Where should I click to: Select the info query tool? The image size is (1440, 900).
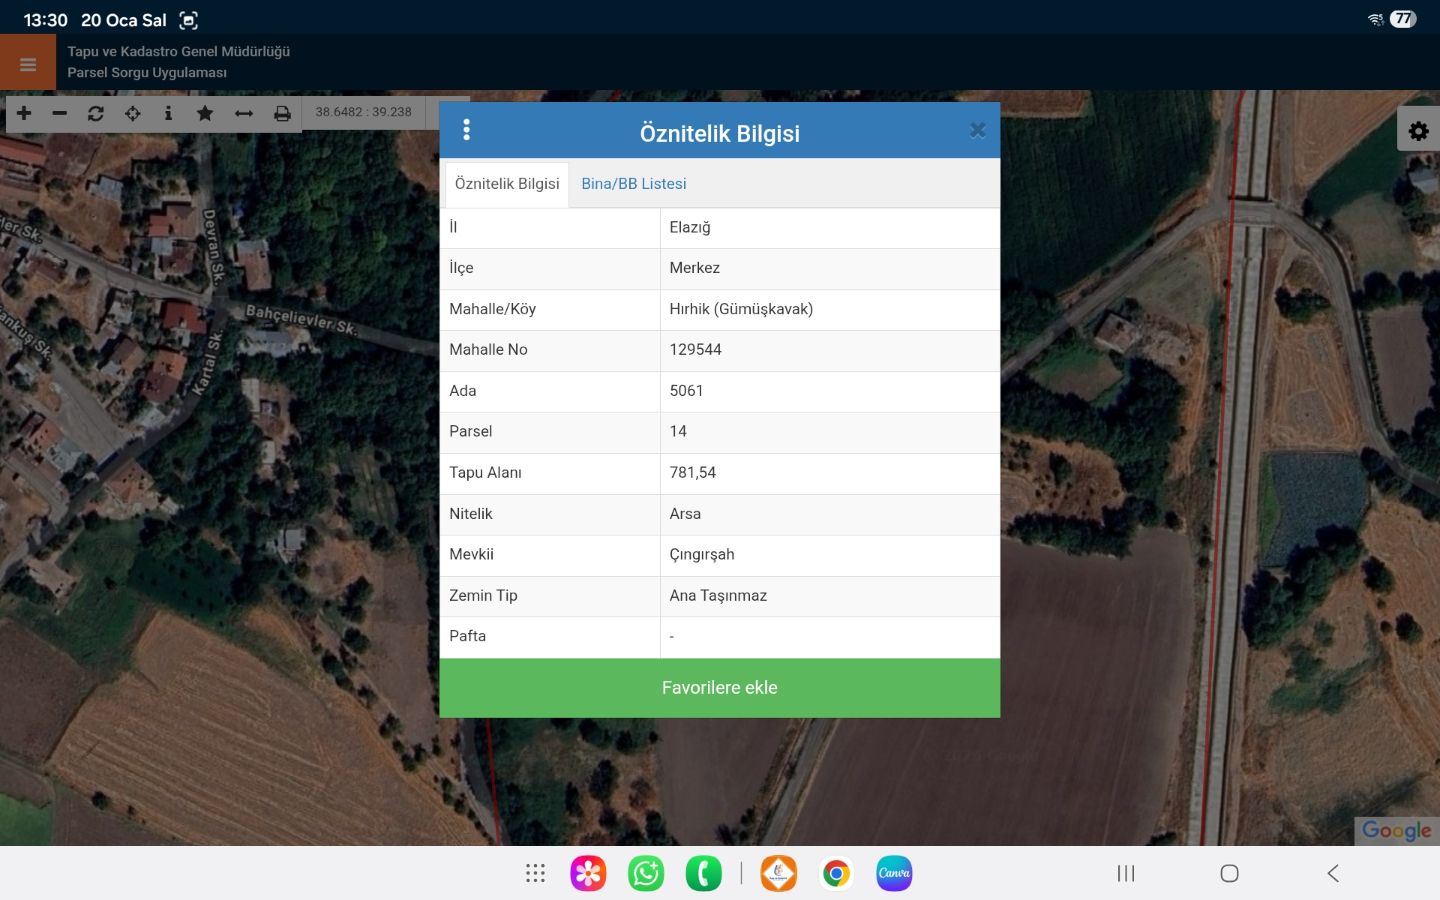coord(168,113)
